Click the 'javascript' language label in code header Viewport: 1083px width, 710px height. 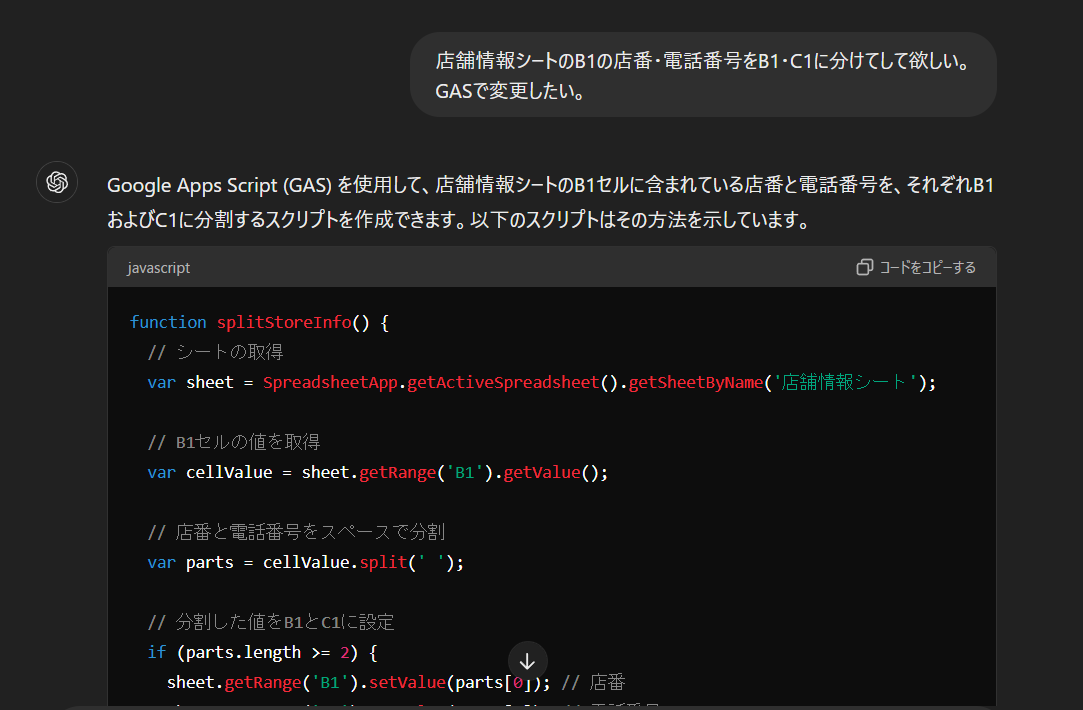click(158, 268)
